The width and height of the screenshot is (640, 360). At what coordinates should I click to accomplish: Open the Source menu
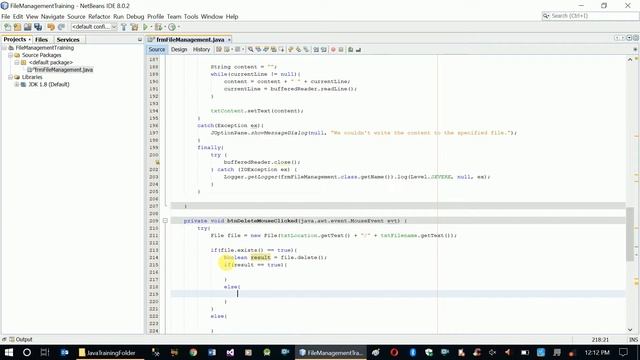point(76,17)
